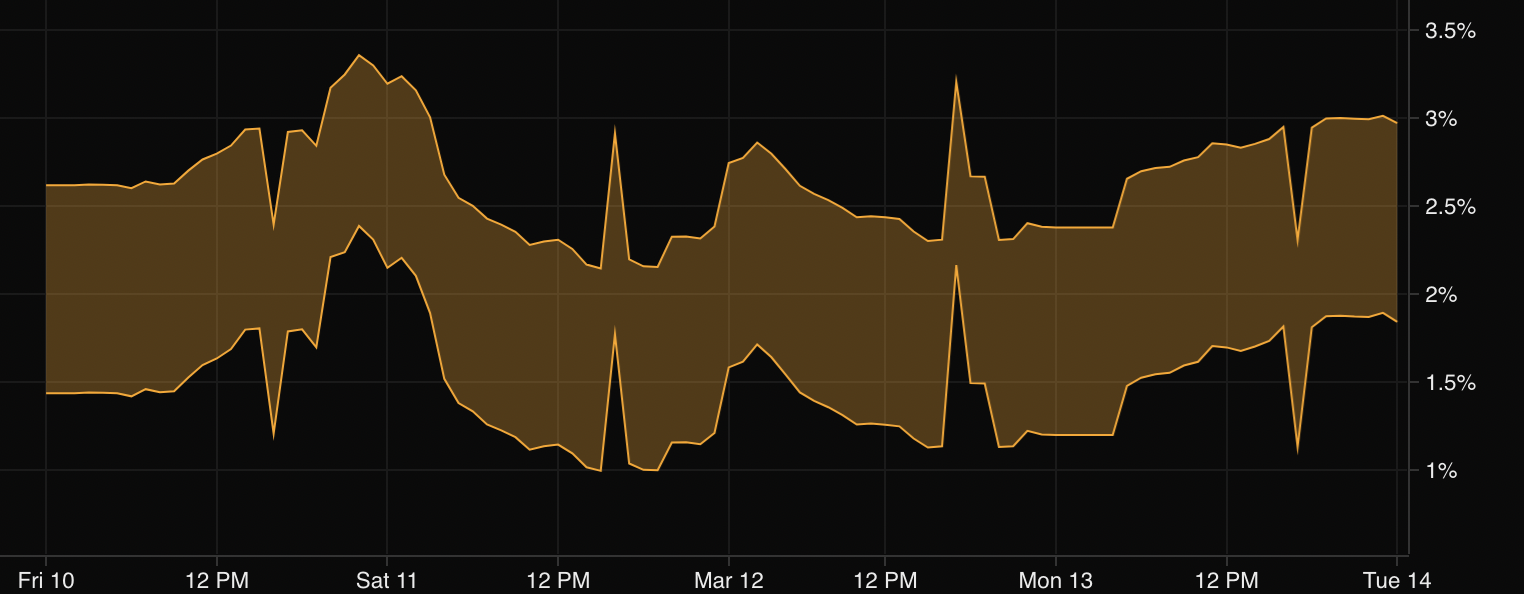Click the 'Mar 12' x-axis label
The height and width of the screenshot is (594, 1524).
[x=729, y=579]
